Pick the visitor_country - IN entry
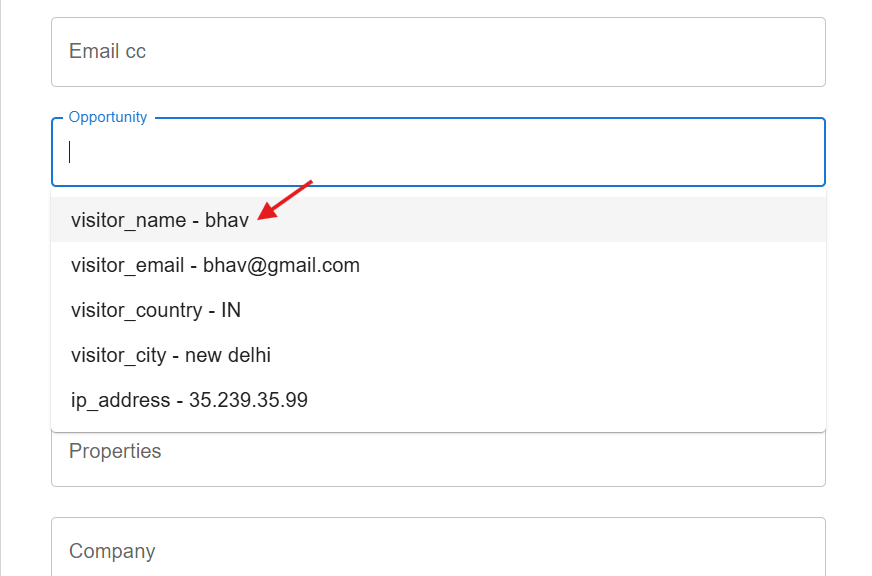The width and height of the screenshot is (872, 576). [x=438, y=310]
